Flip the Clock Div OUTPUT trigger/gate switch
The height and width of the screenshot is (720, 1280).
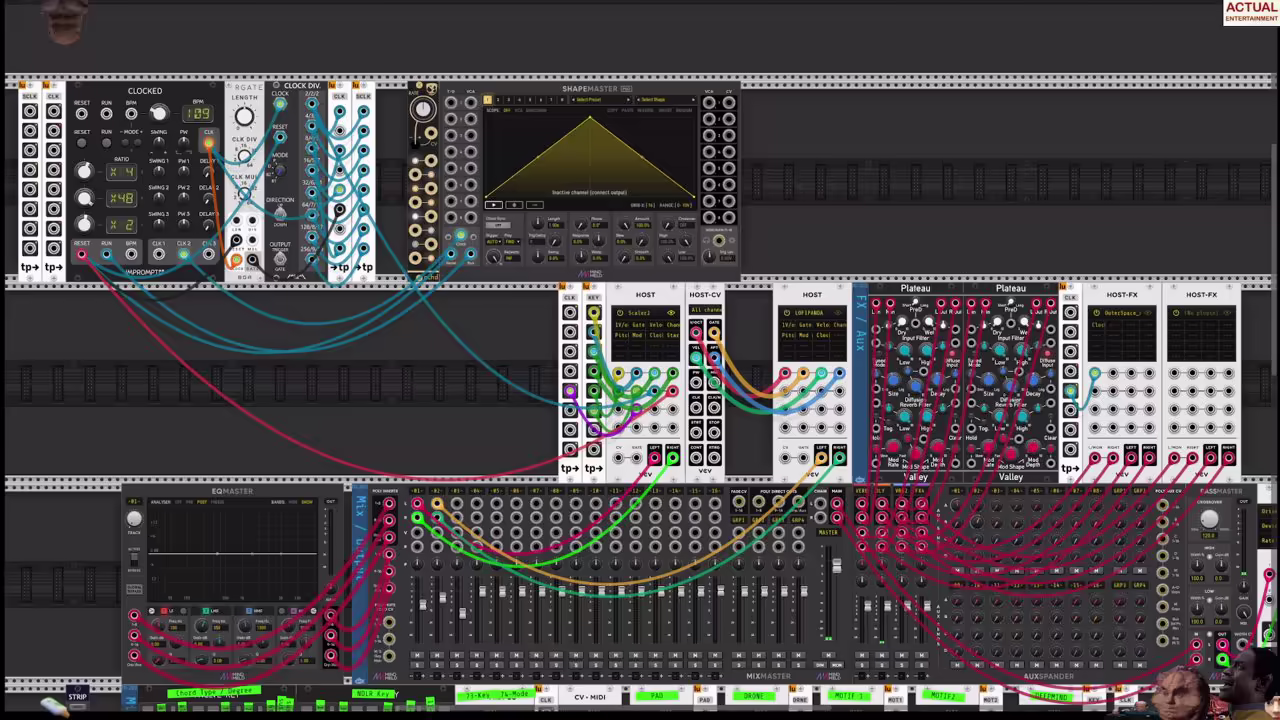click(279, 259)
